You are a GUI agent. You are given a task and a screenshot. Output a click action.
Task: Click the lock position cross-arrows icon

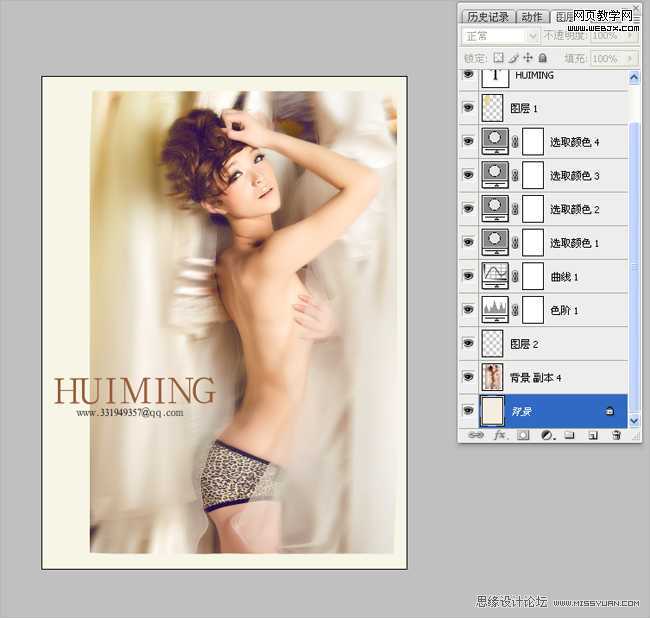point(528,59)
